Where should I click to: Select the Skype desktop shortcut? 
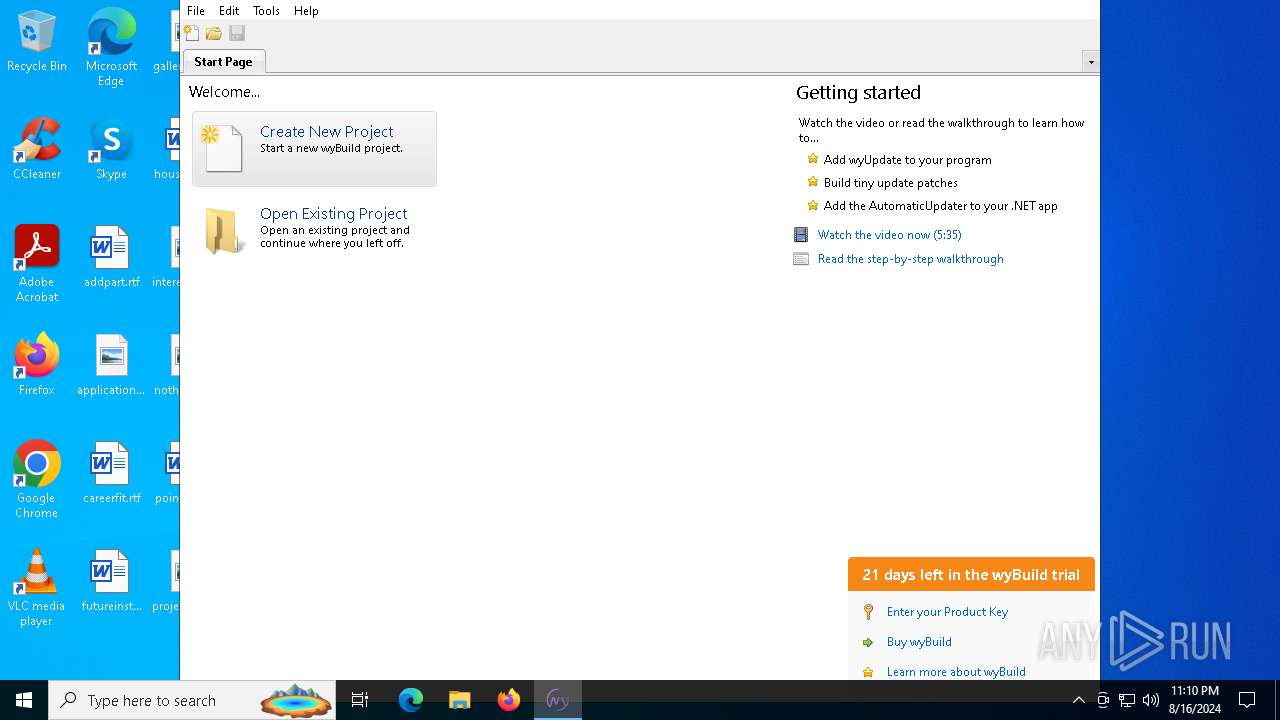(111, 149)
